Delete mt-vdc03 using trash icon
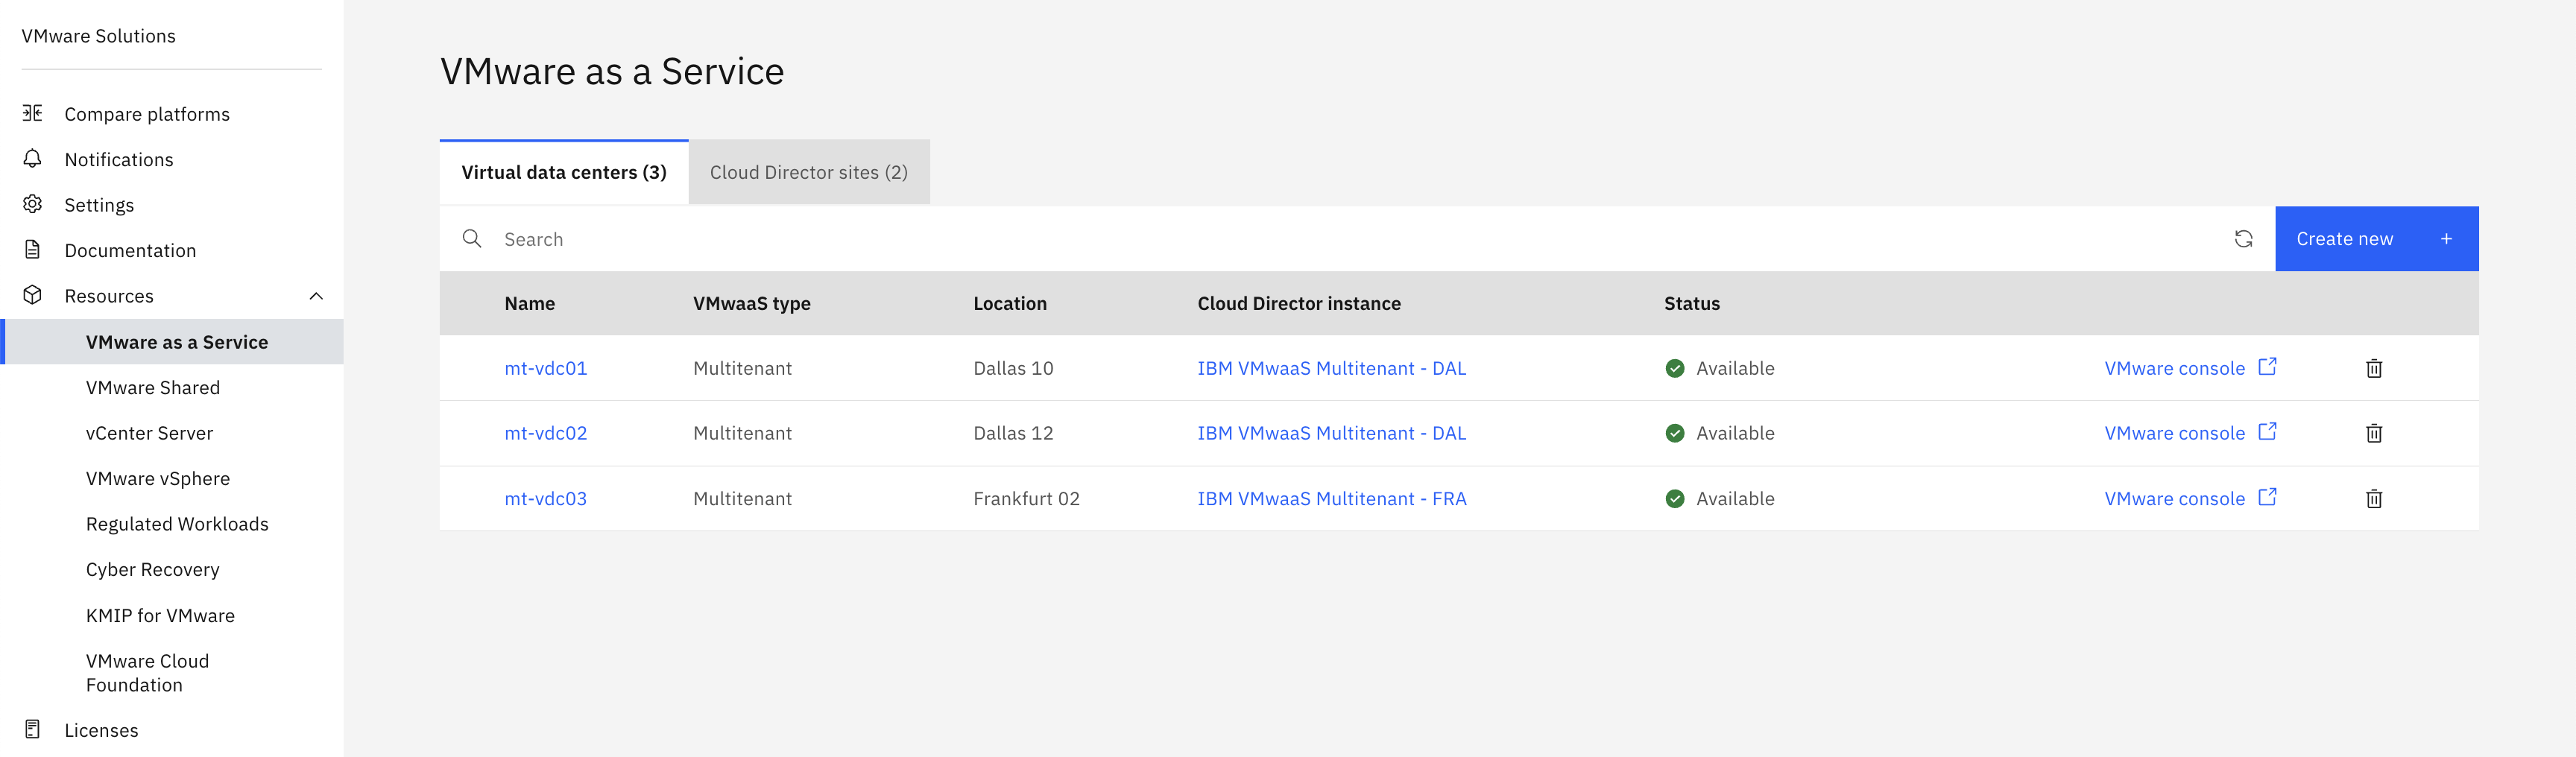Image resolution: width=2576 pixels, height=757 pixels. (2373, 499)
